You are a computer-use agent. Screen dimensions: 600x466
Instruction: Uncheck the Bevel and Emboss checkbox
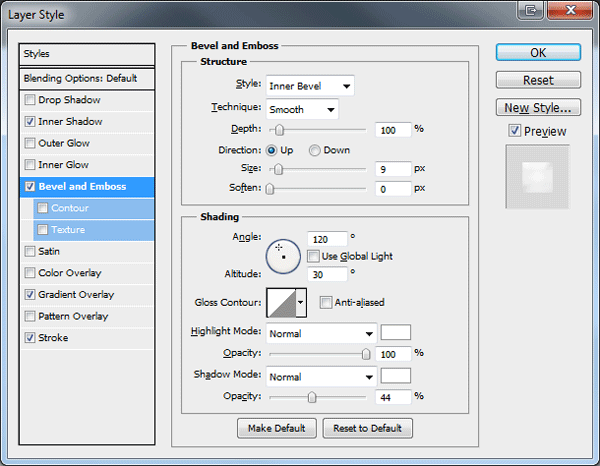pyautogui.click(x=30, y=186)
